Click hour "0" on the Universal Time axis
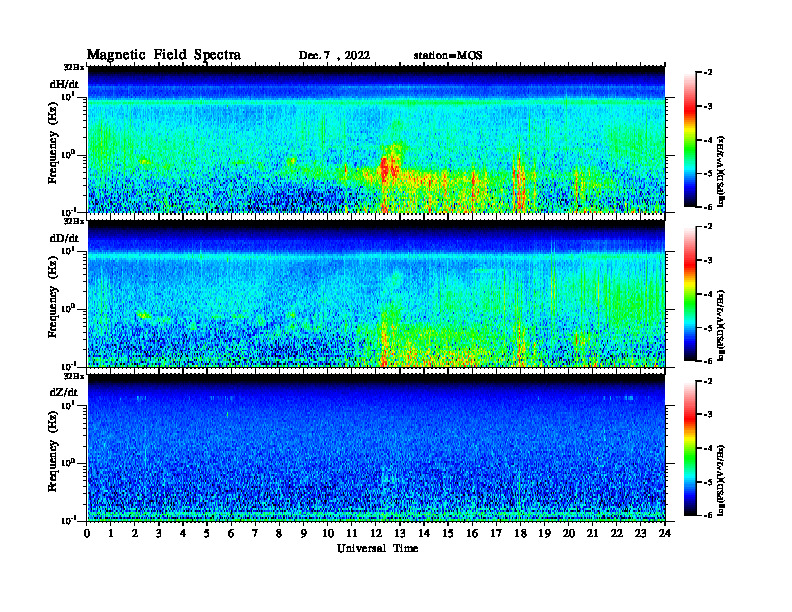Screen dimensions: 792x612 (87, 533)
